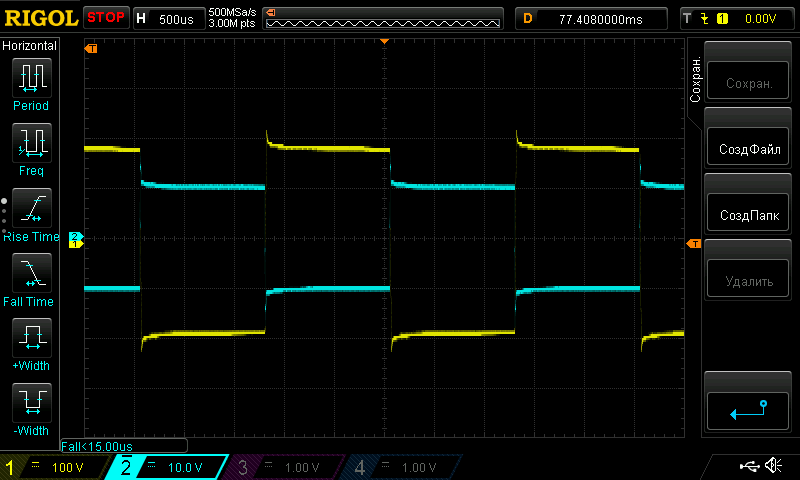Click the trigger level 0.00V readout
Viewport: 800px width, 480px height.
(760, 19)
